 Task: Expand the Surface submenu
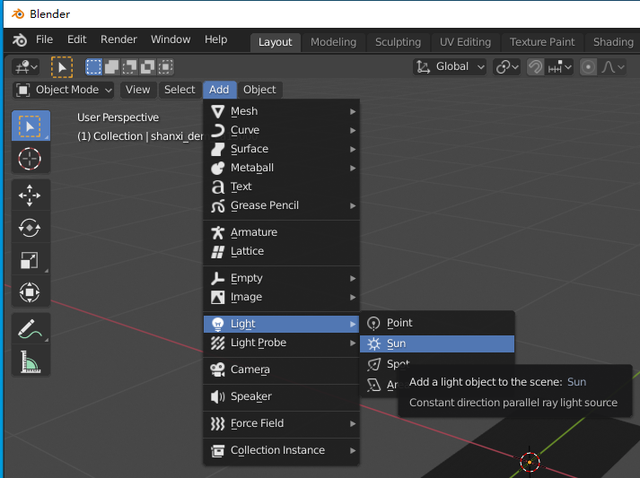click(x=282, y=149)
